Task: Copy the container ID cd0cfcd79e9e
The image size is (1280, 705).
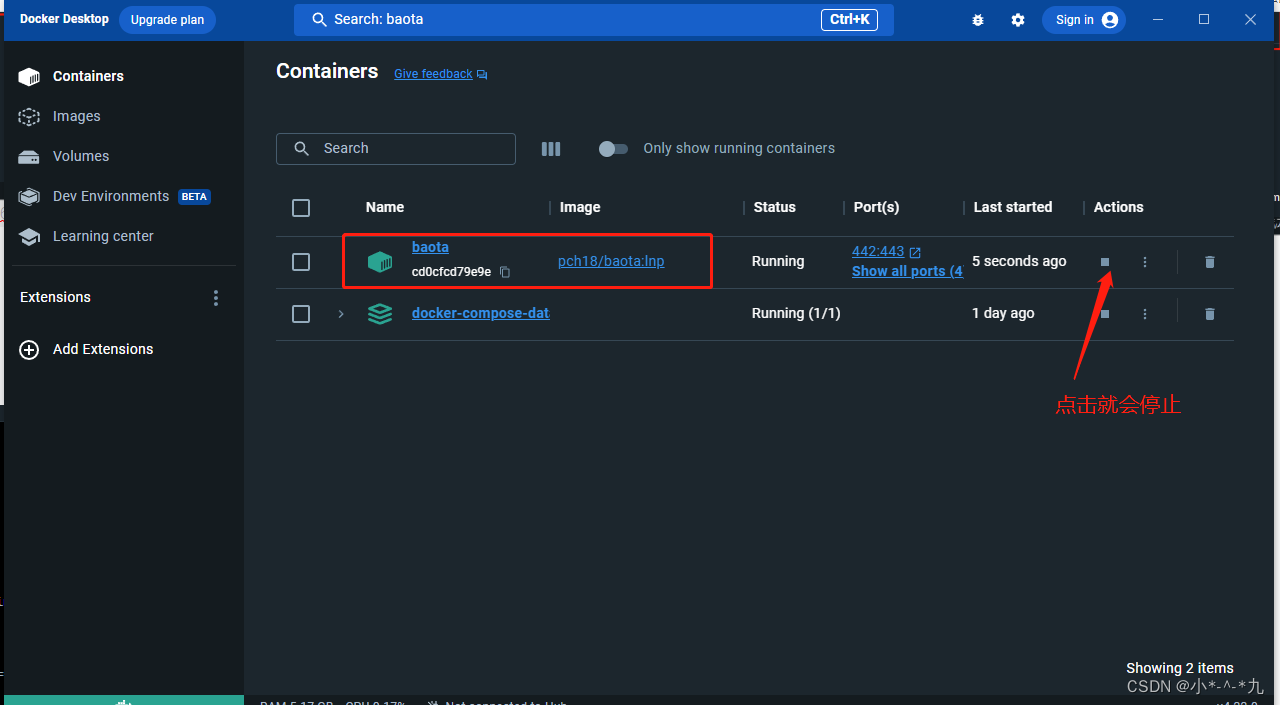Action: (505, 272)
